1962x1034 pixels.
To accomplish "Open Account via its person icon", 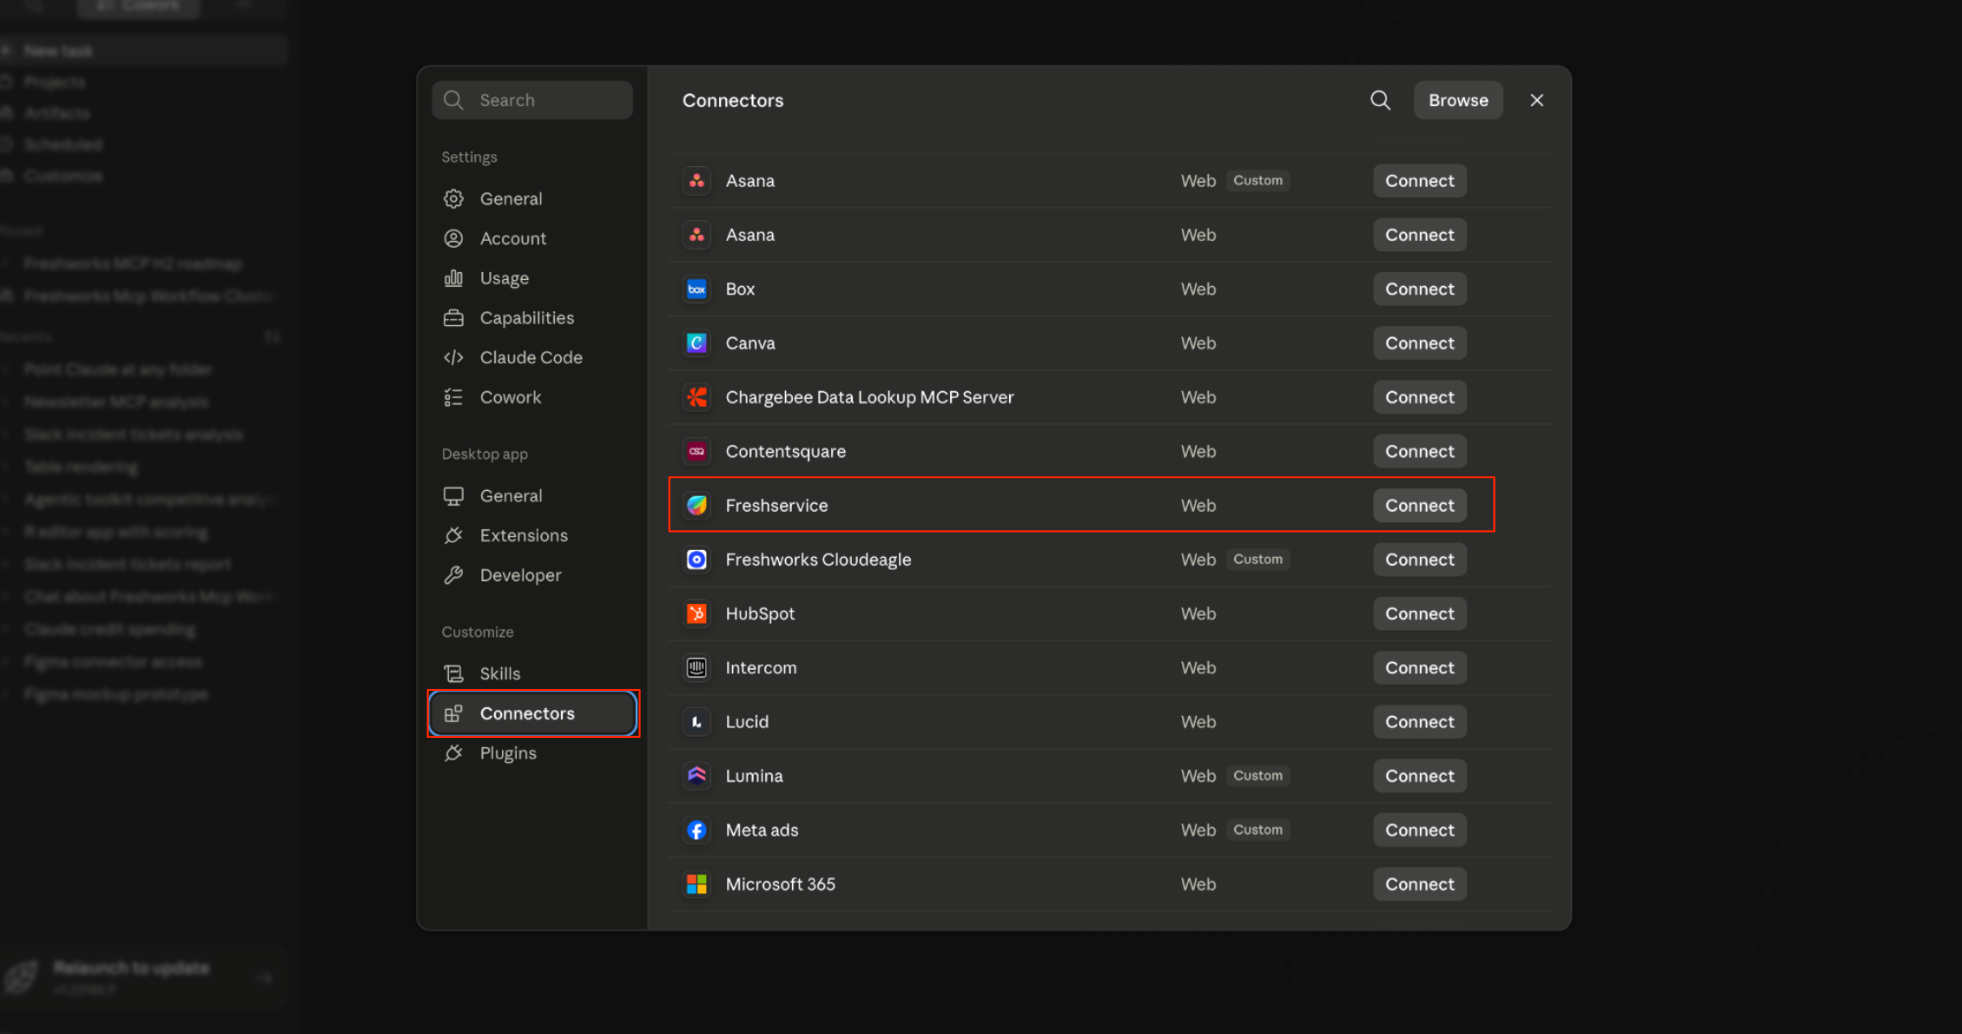I will 453,238.
